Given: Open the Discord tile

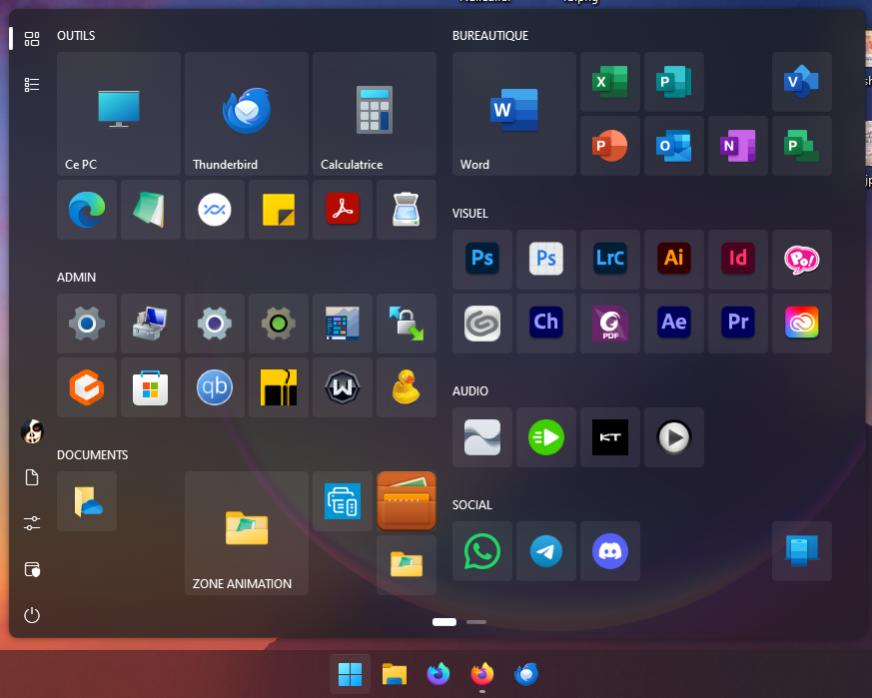Looking at the screenshot, I should 610,551.
